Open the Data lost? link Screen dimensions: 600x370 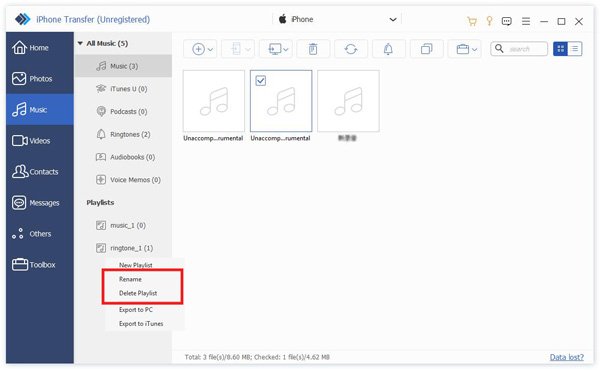pos(567,357)
